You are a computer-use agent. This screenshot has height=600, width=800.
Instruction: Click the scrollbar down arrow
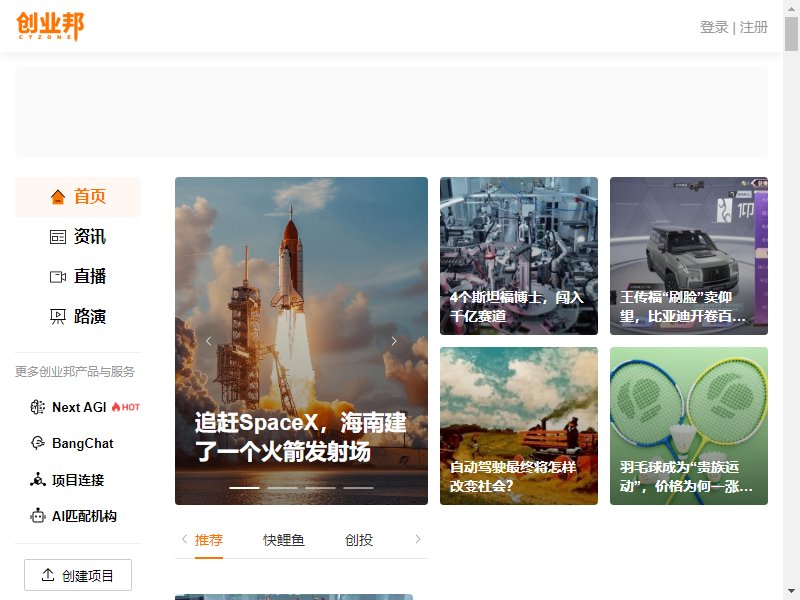point(791,592)
